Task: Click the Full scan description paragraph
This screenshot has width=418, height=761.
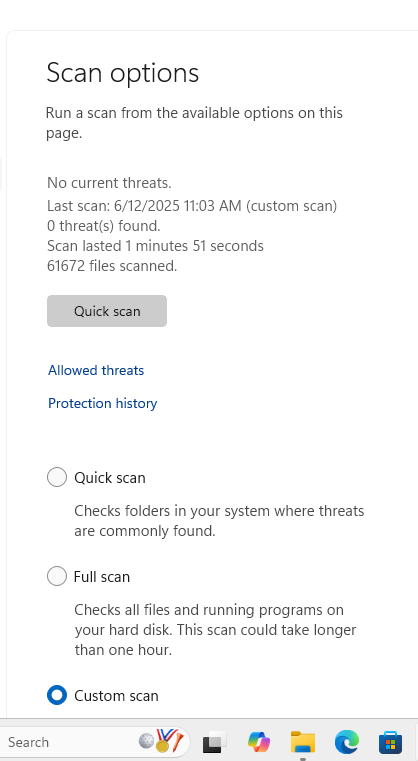Action: (x=216, y=629)
